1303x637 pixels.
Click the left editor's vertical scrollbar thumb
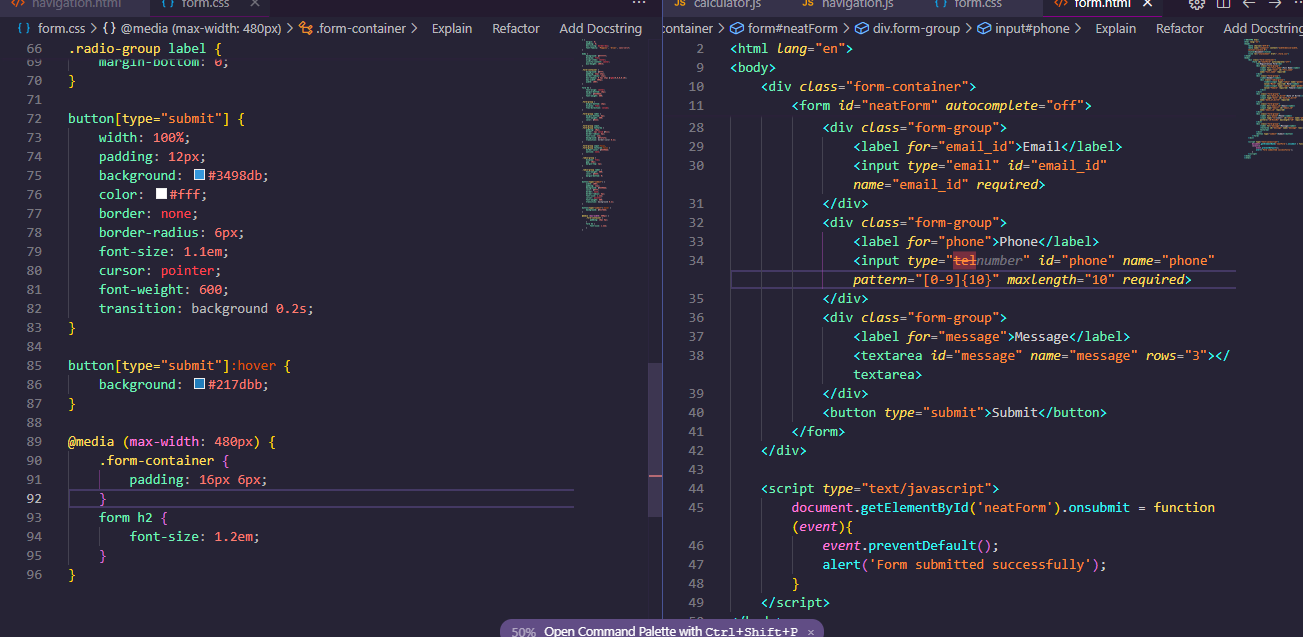coord(655,439)
